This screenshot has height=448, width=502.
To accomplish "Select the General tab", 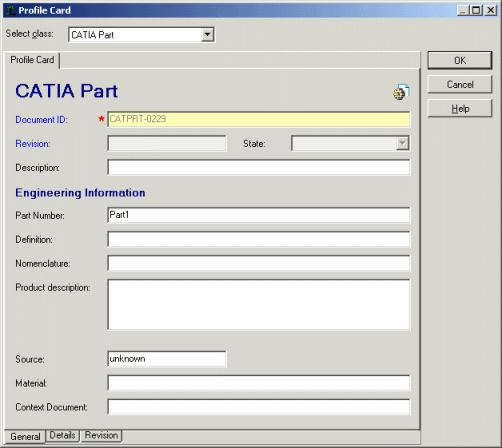I will [x=25, y=436].
